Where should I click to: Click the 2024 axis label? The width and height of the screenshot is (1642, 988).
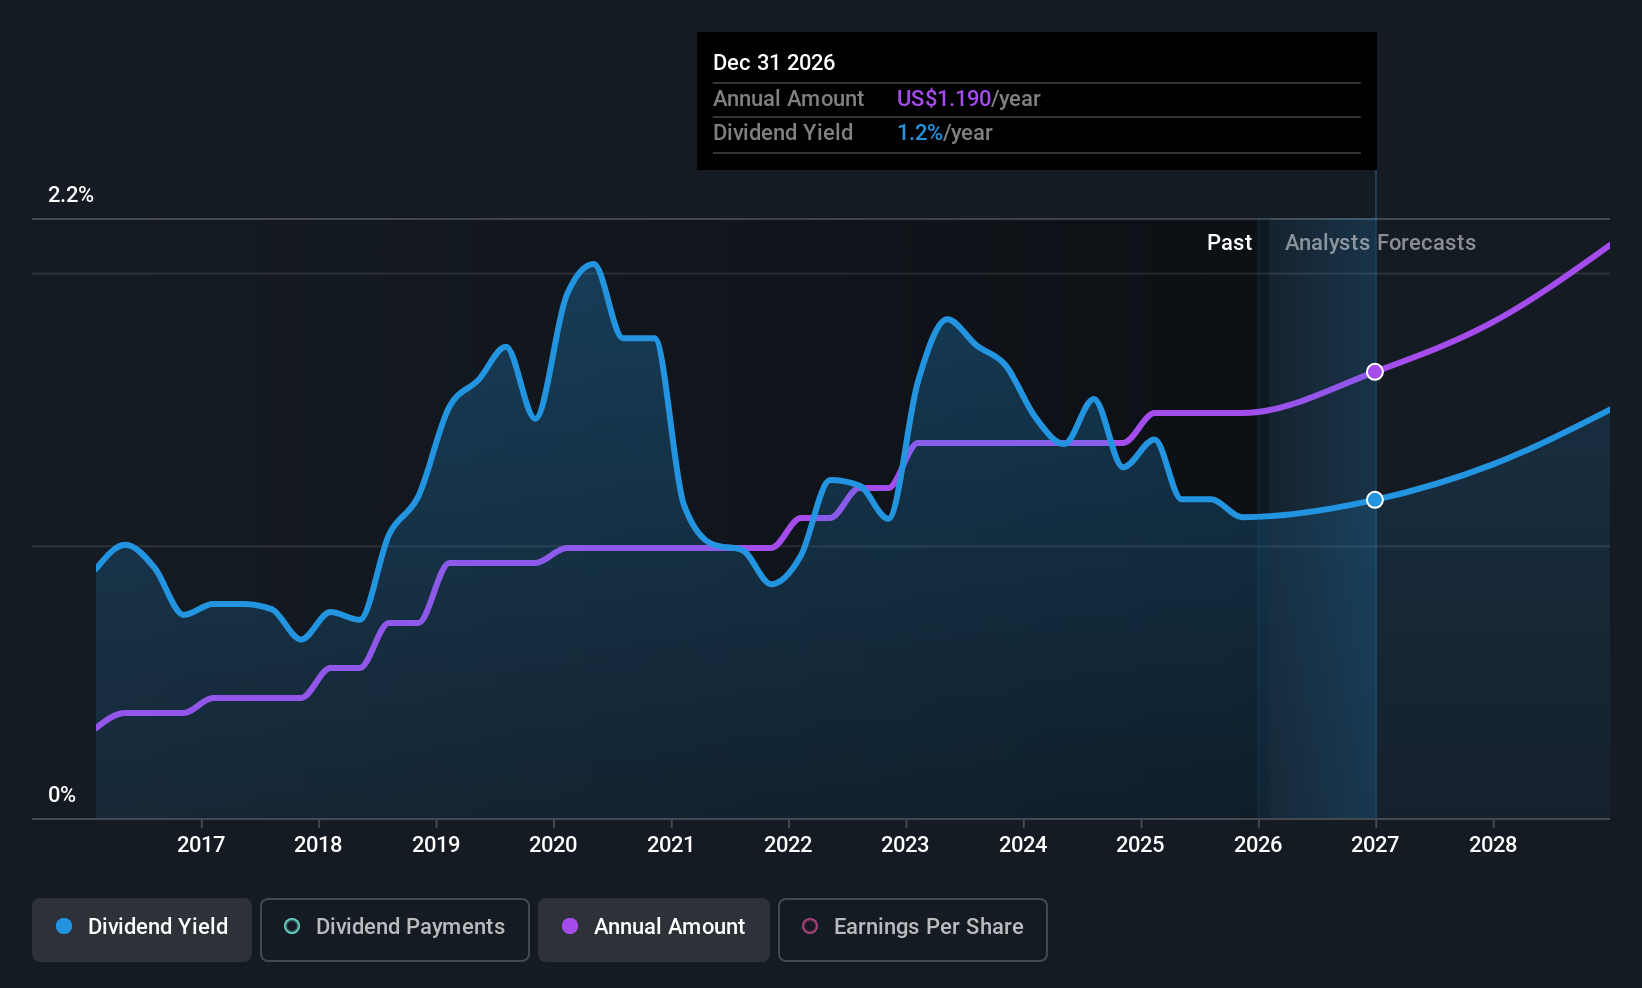coord(1023,844)
